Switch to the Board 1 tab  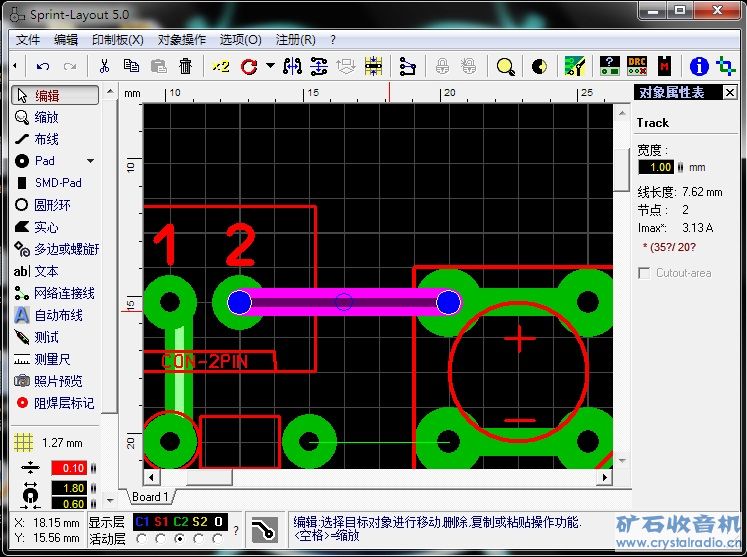151,497
